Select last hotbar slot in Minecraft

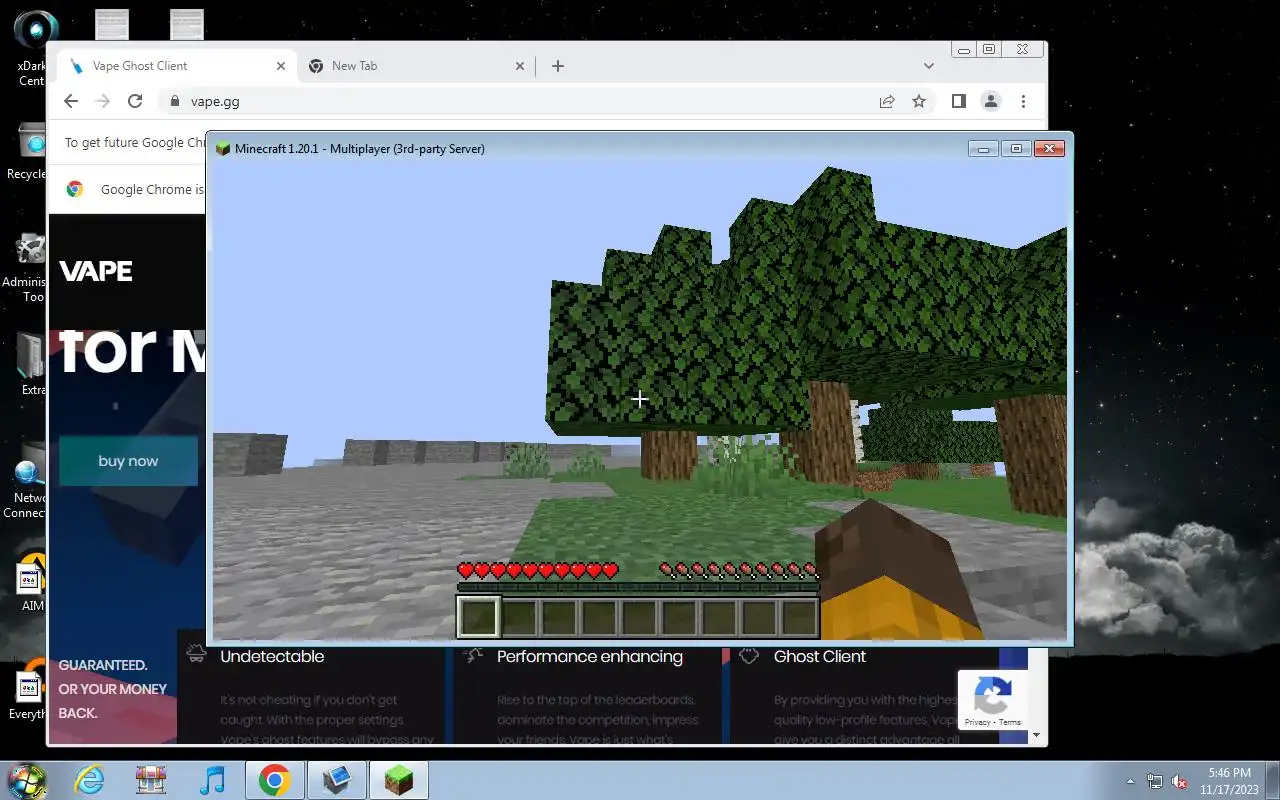click(799, 617)
